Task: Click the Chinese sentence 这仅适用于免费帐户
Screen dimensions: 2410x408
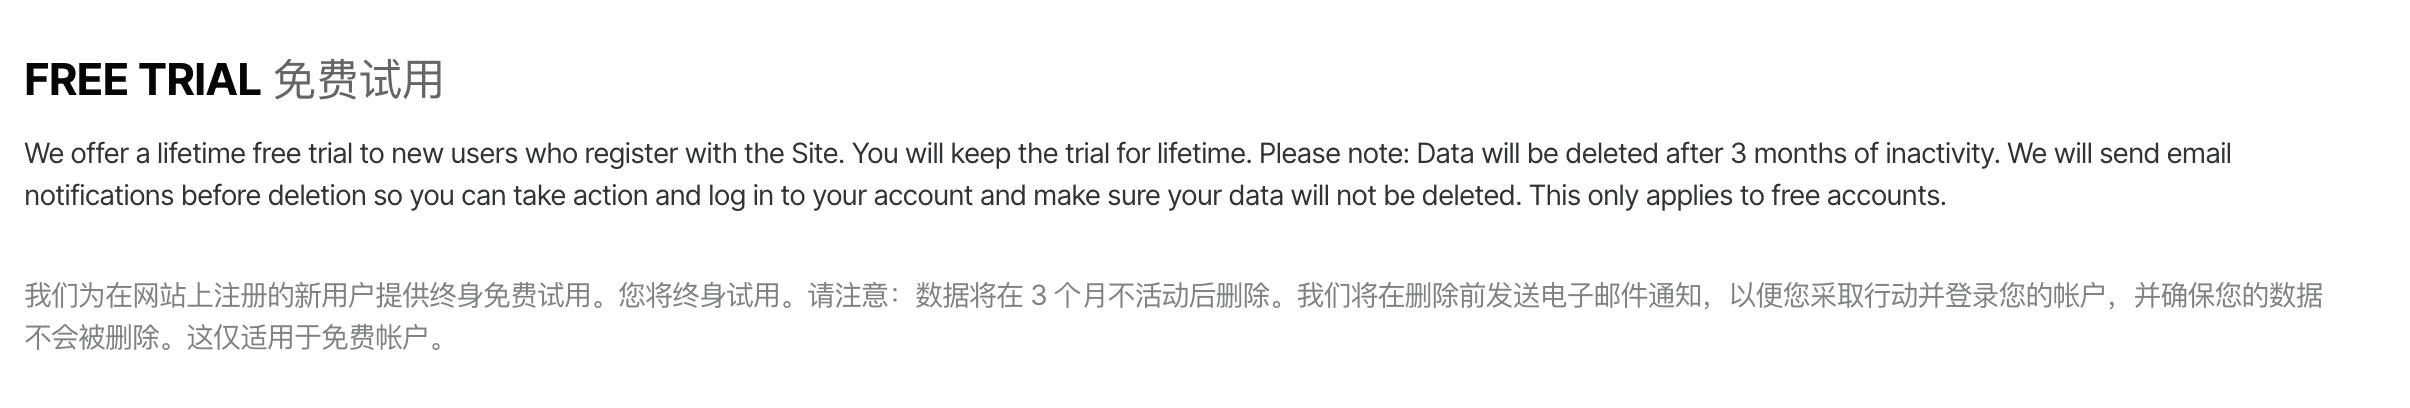Action: (x=308, y=338)
